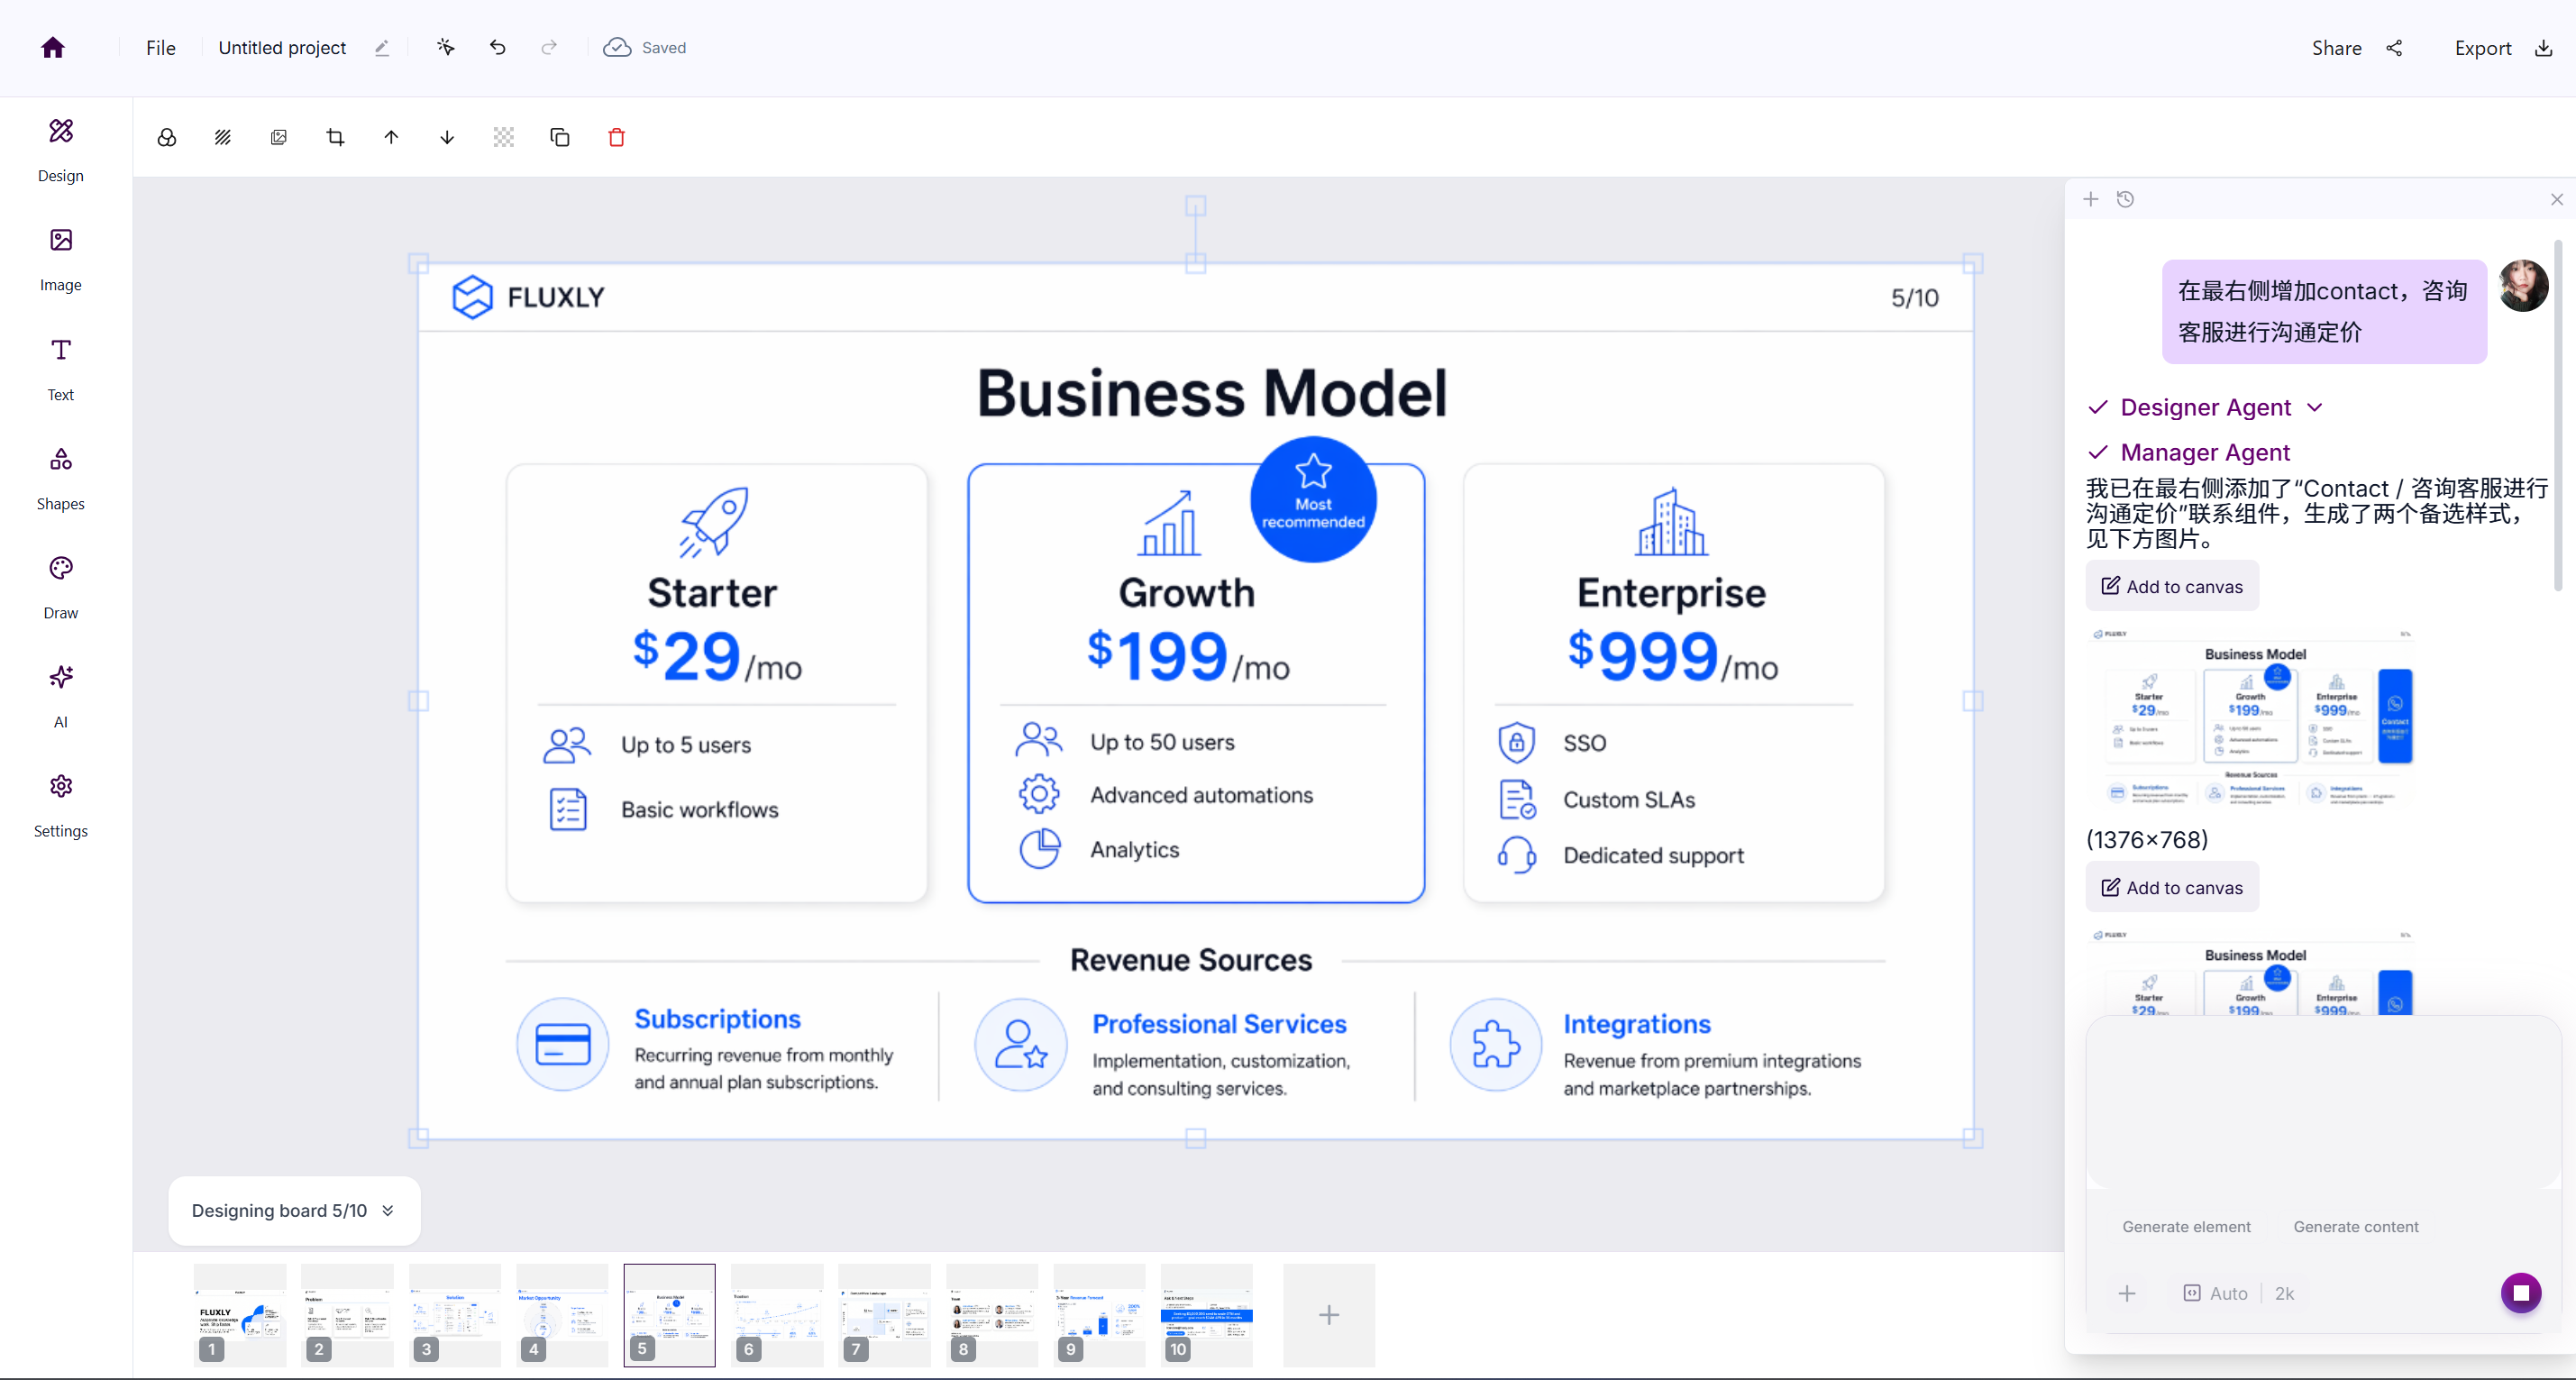
Task: Add an attachment with the prompt plus icon
Action: [2127, 1293]
